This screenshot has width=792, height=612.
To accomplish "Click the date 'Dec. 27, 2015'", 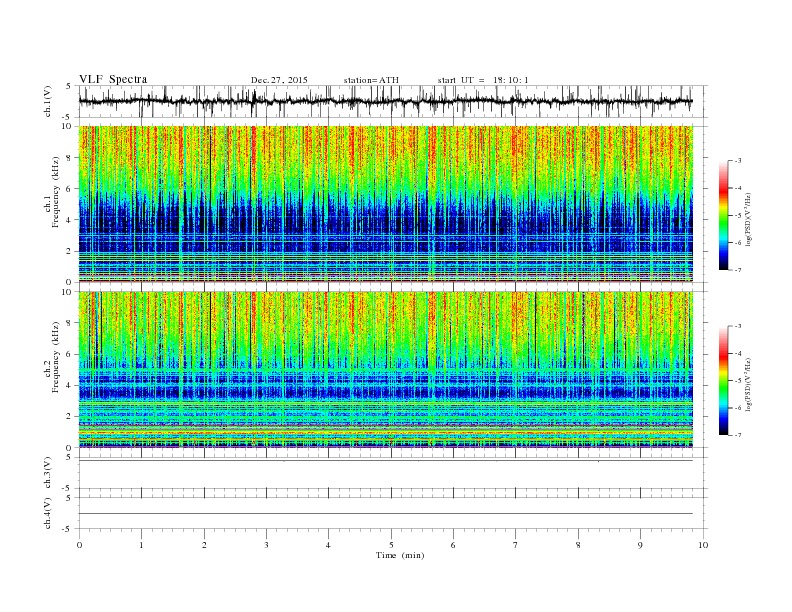I will pos(279,80).
